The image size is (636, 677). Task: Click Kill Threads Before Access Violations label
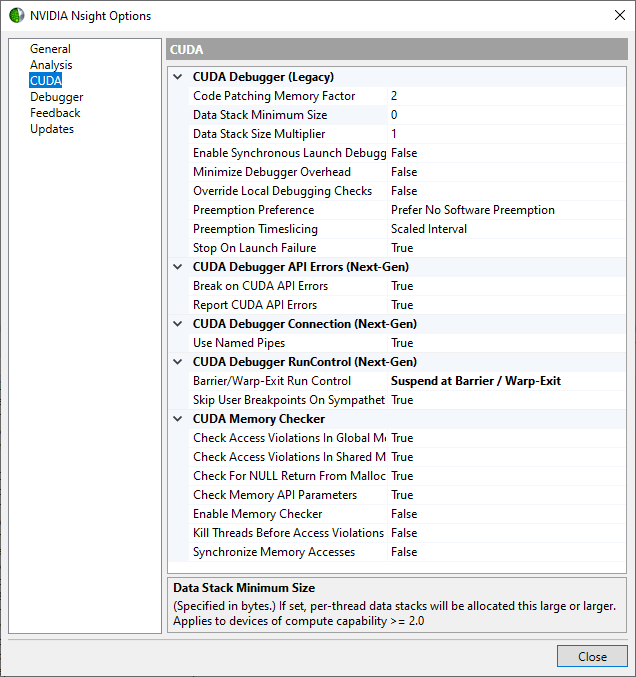click(x=288, y=533)
